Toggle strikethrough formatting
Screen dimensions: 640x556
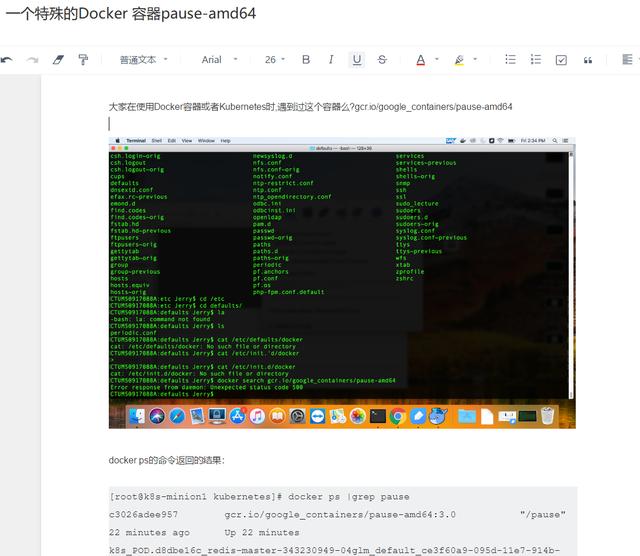point(382,60)
